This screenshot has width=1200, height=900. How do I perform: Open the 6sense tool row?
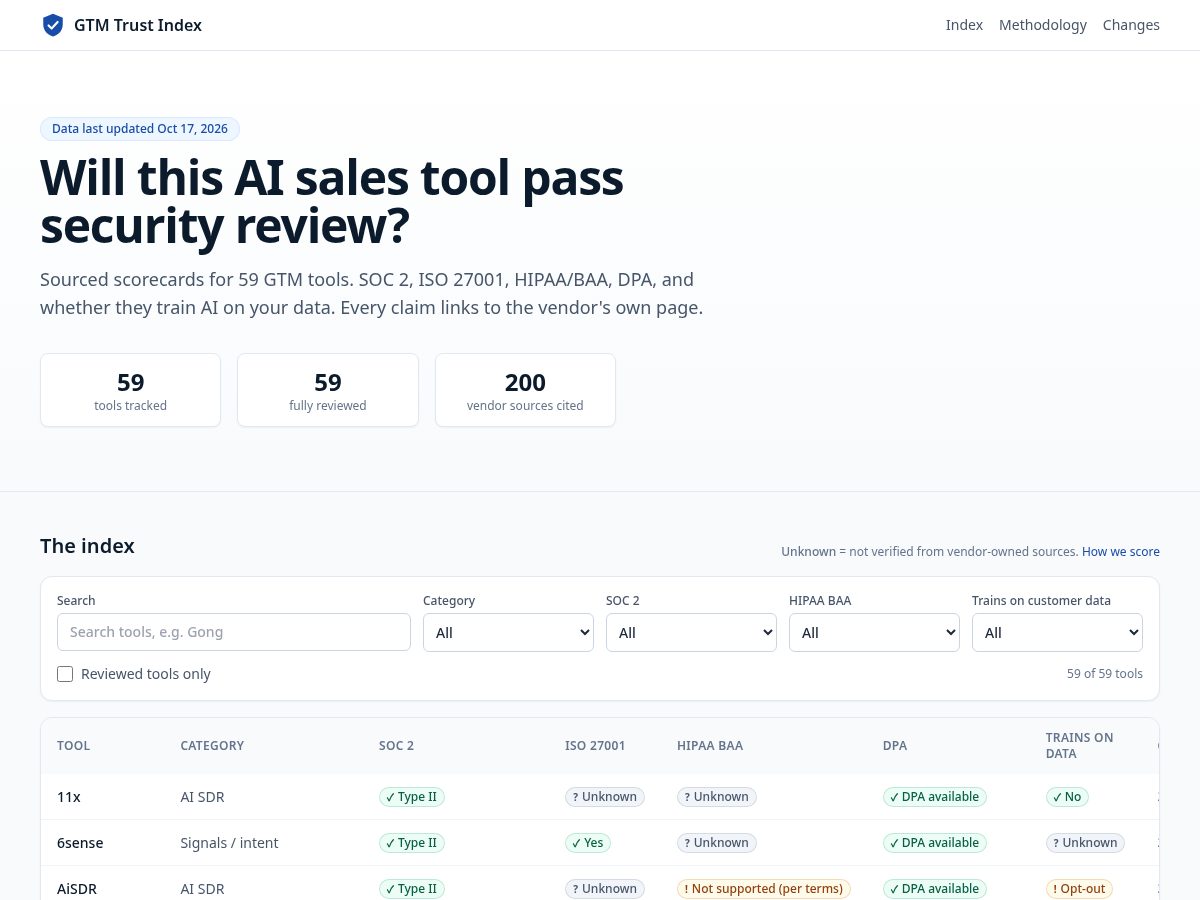[x=600, y=843]
